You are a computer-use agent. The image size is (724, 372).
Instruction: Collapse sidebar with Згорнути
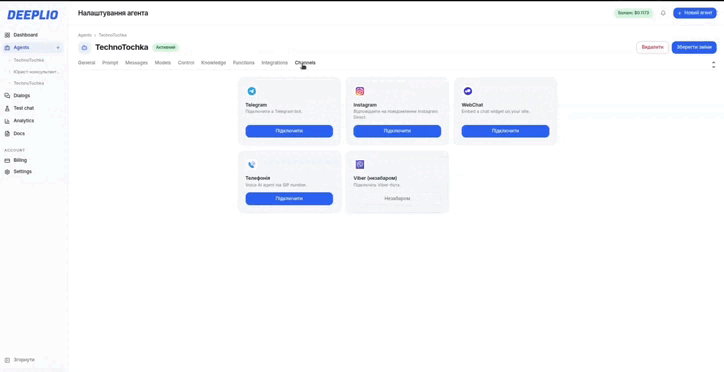[x=20, y=360]
